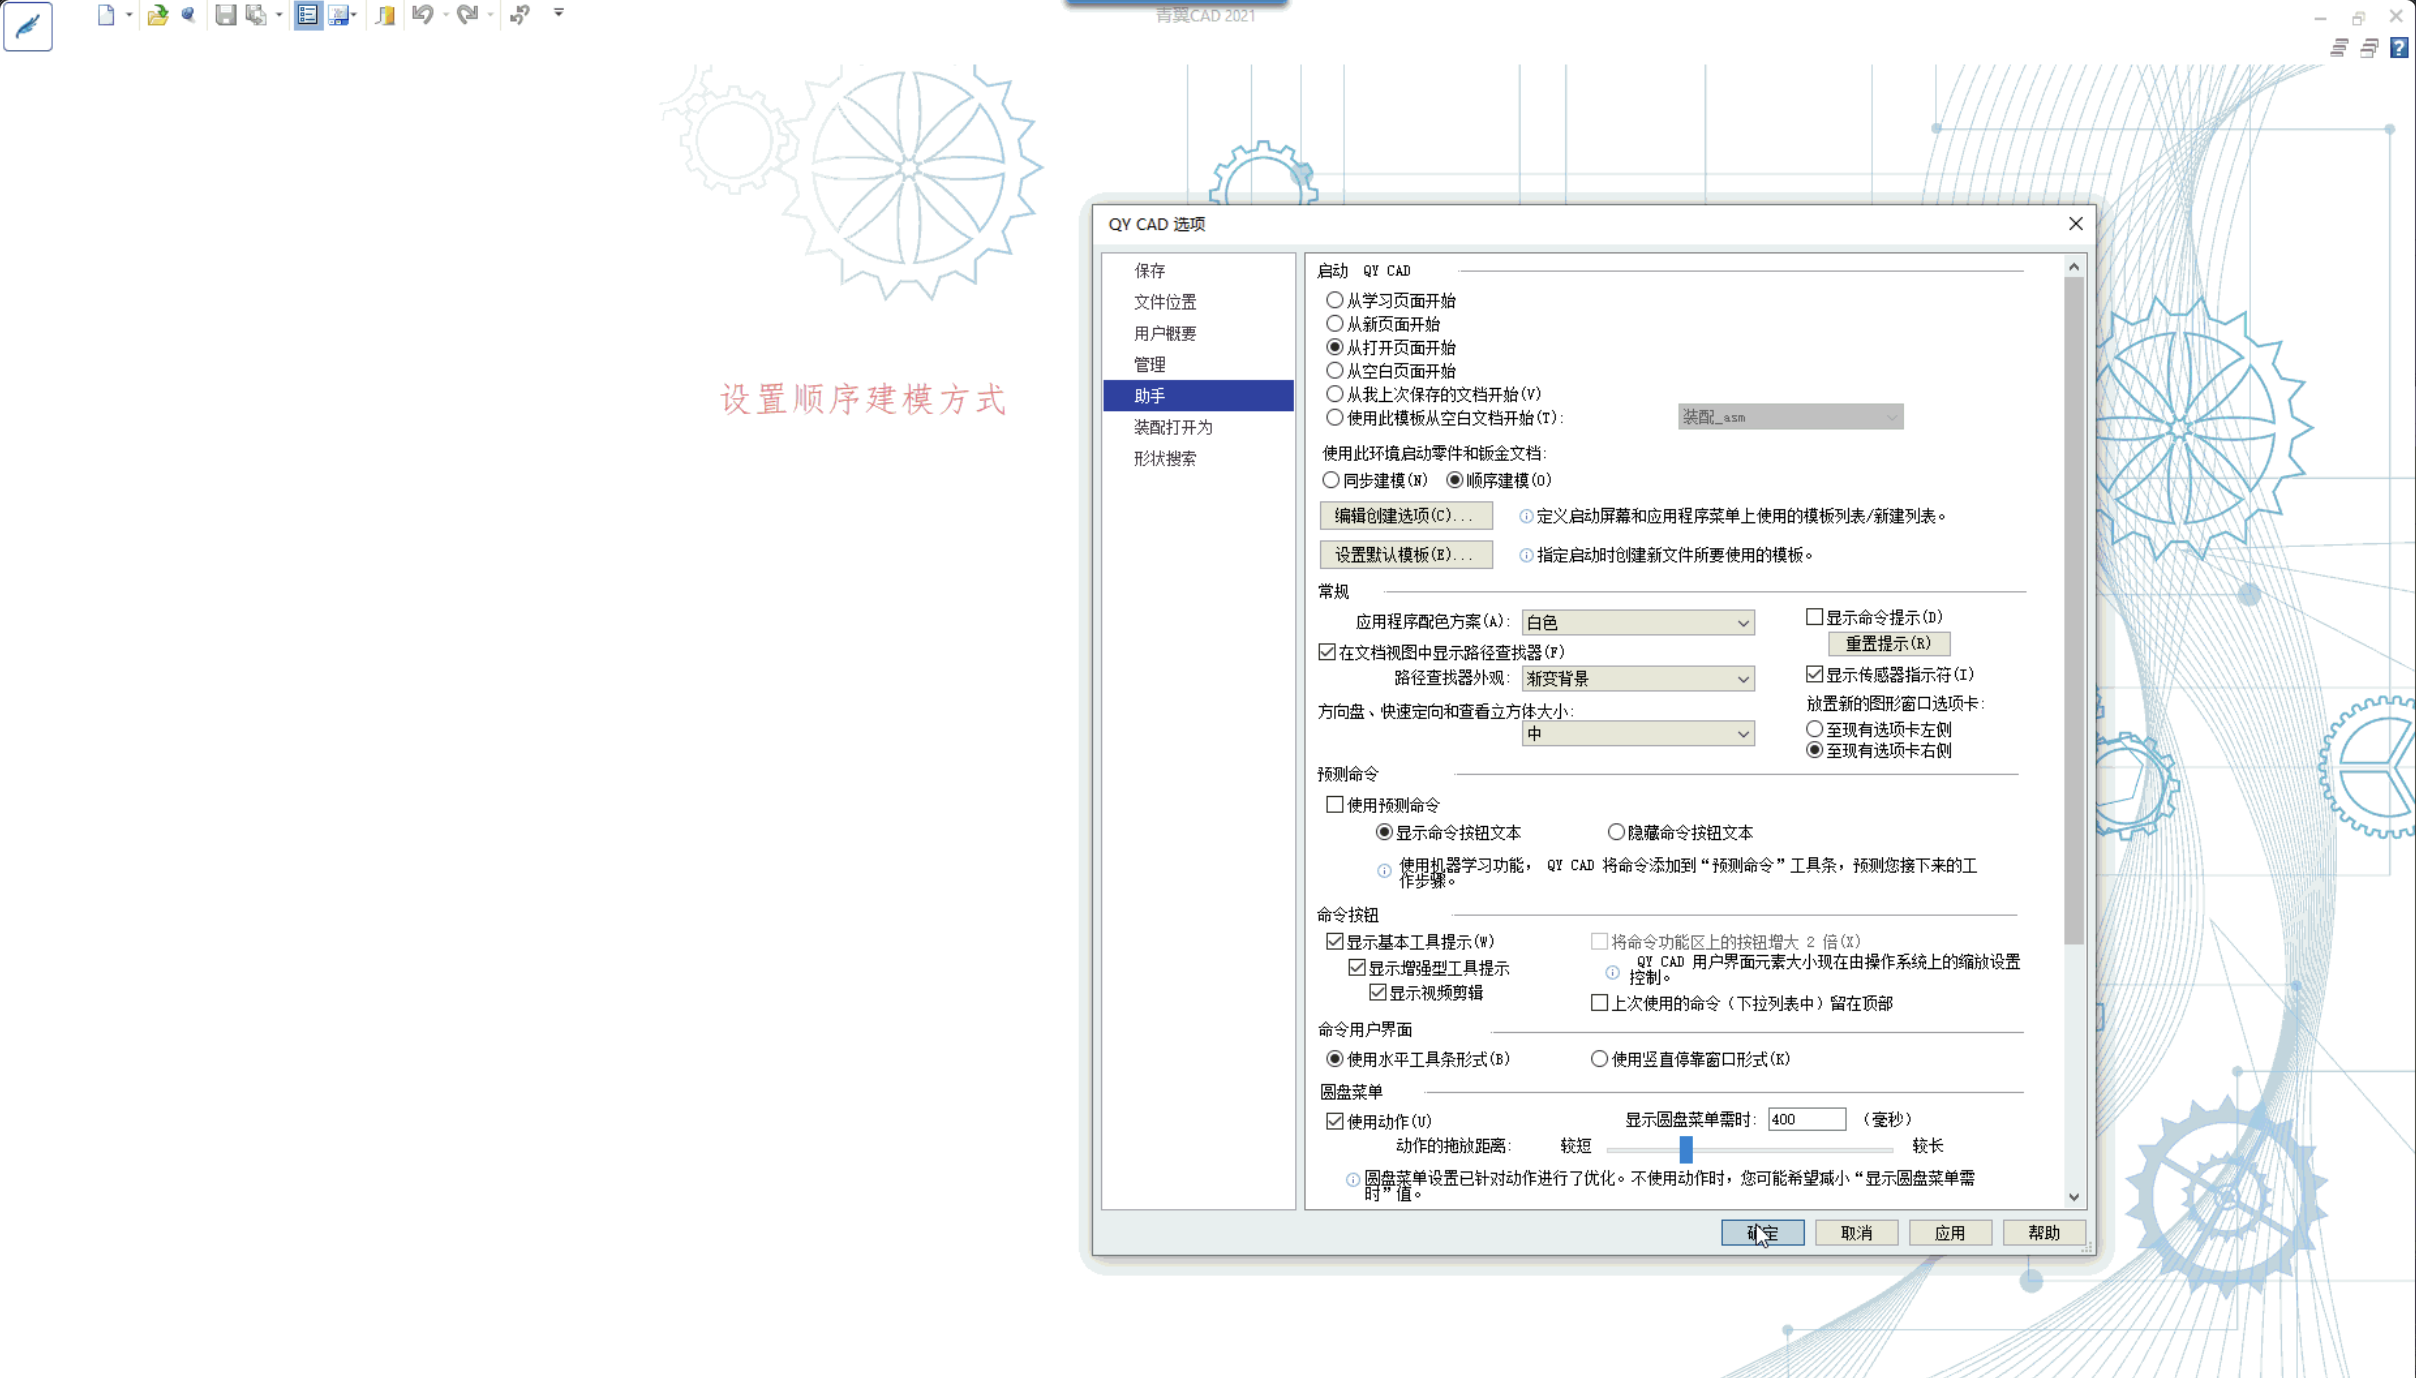Click the highlighted Options list icon
The height and width of the screenshot is (1378, 2416).
point(308,15)
